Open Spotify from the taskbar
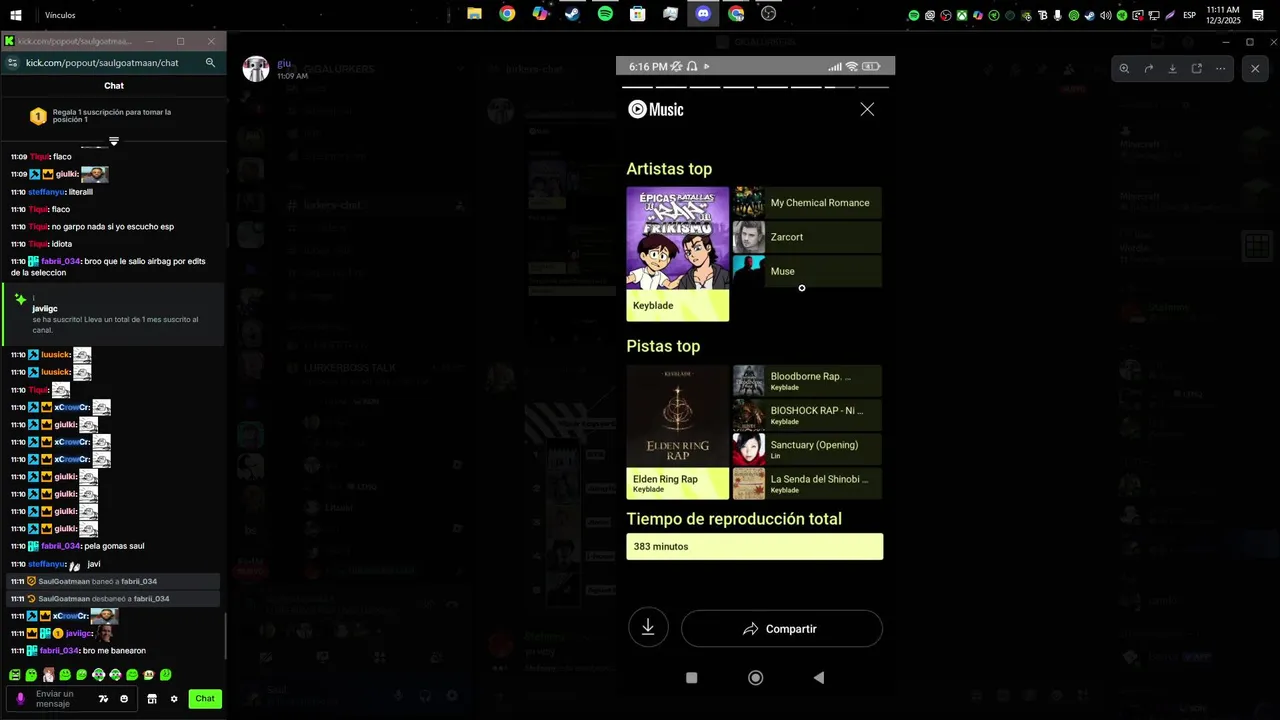1280x720 pixels. coord(605,14)
